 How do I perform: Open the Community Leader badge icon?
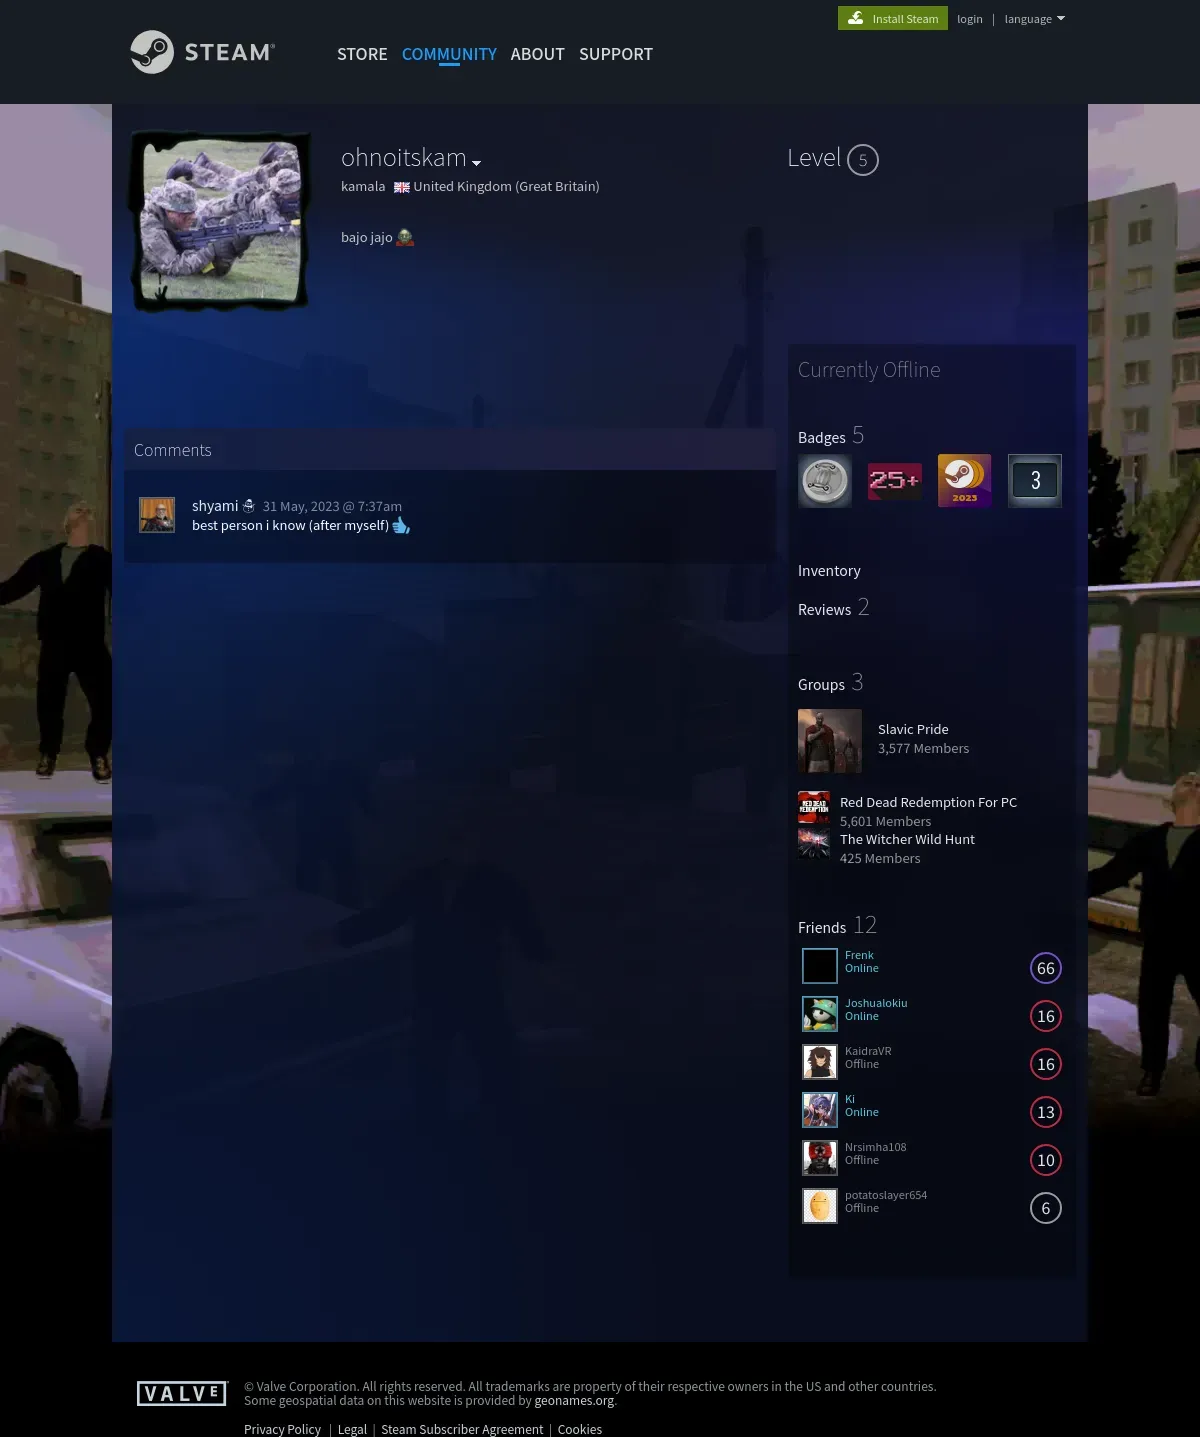[825, 481]
